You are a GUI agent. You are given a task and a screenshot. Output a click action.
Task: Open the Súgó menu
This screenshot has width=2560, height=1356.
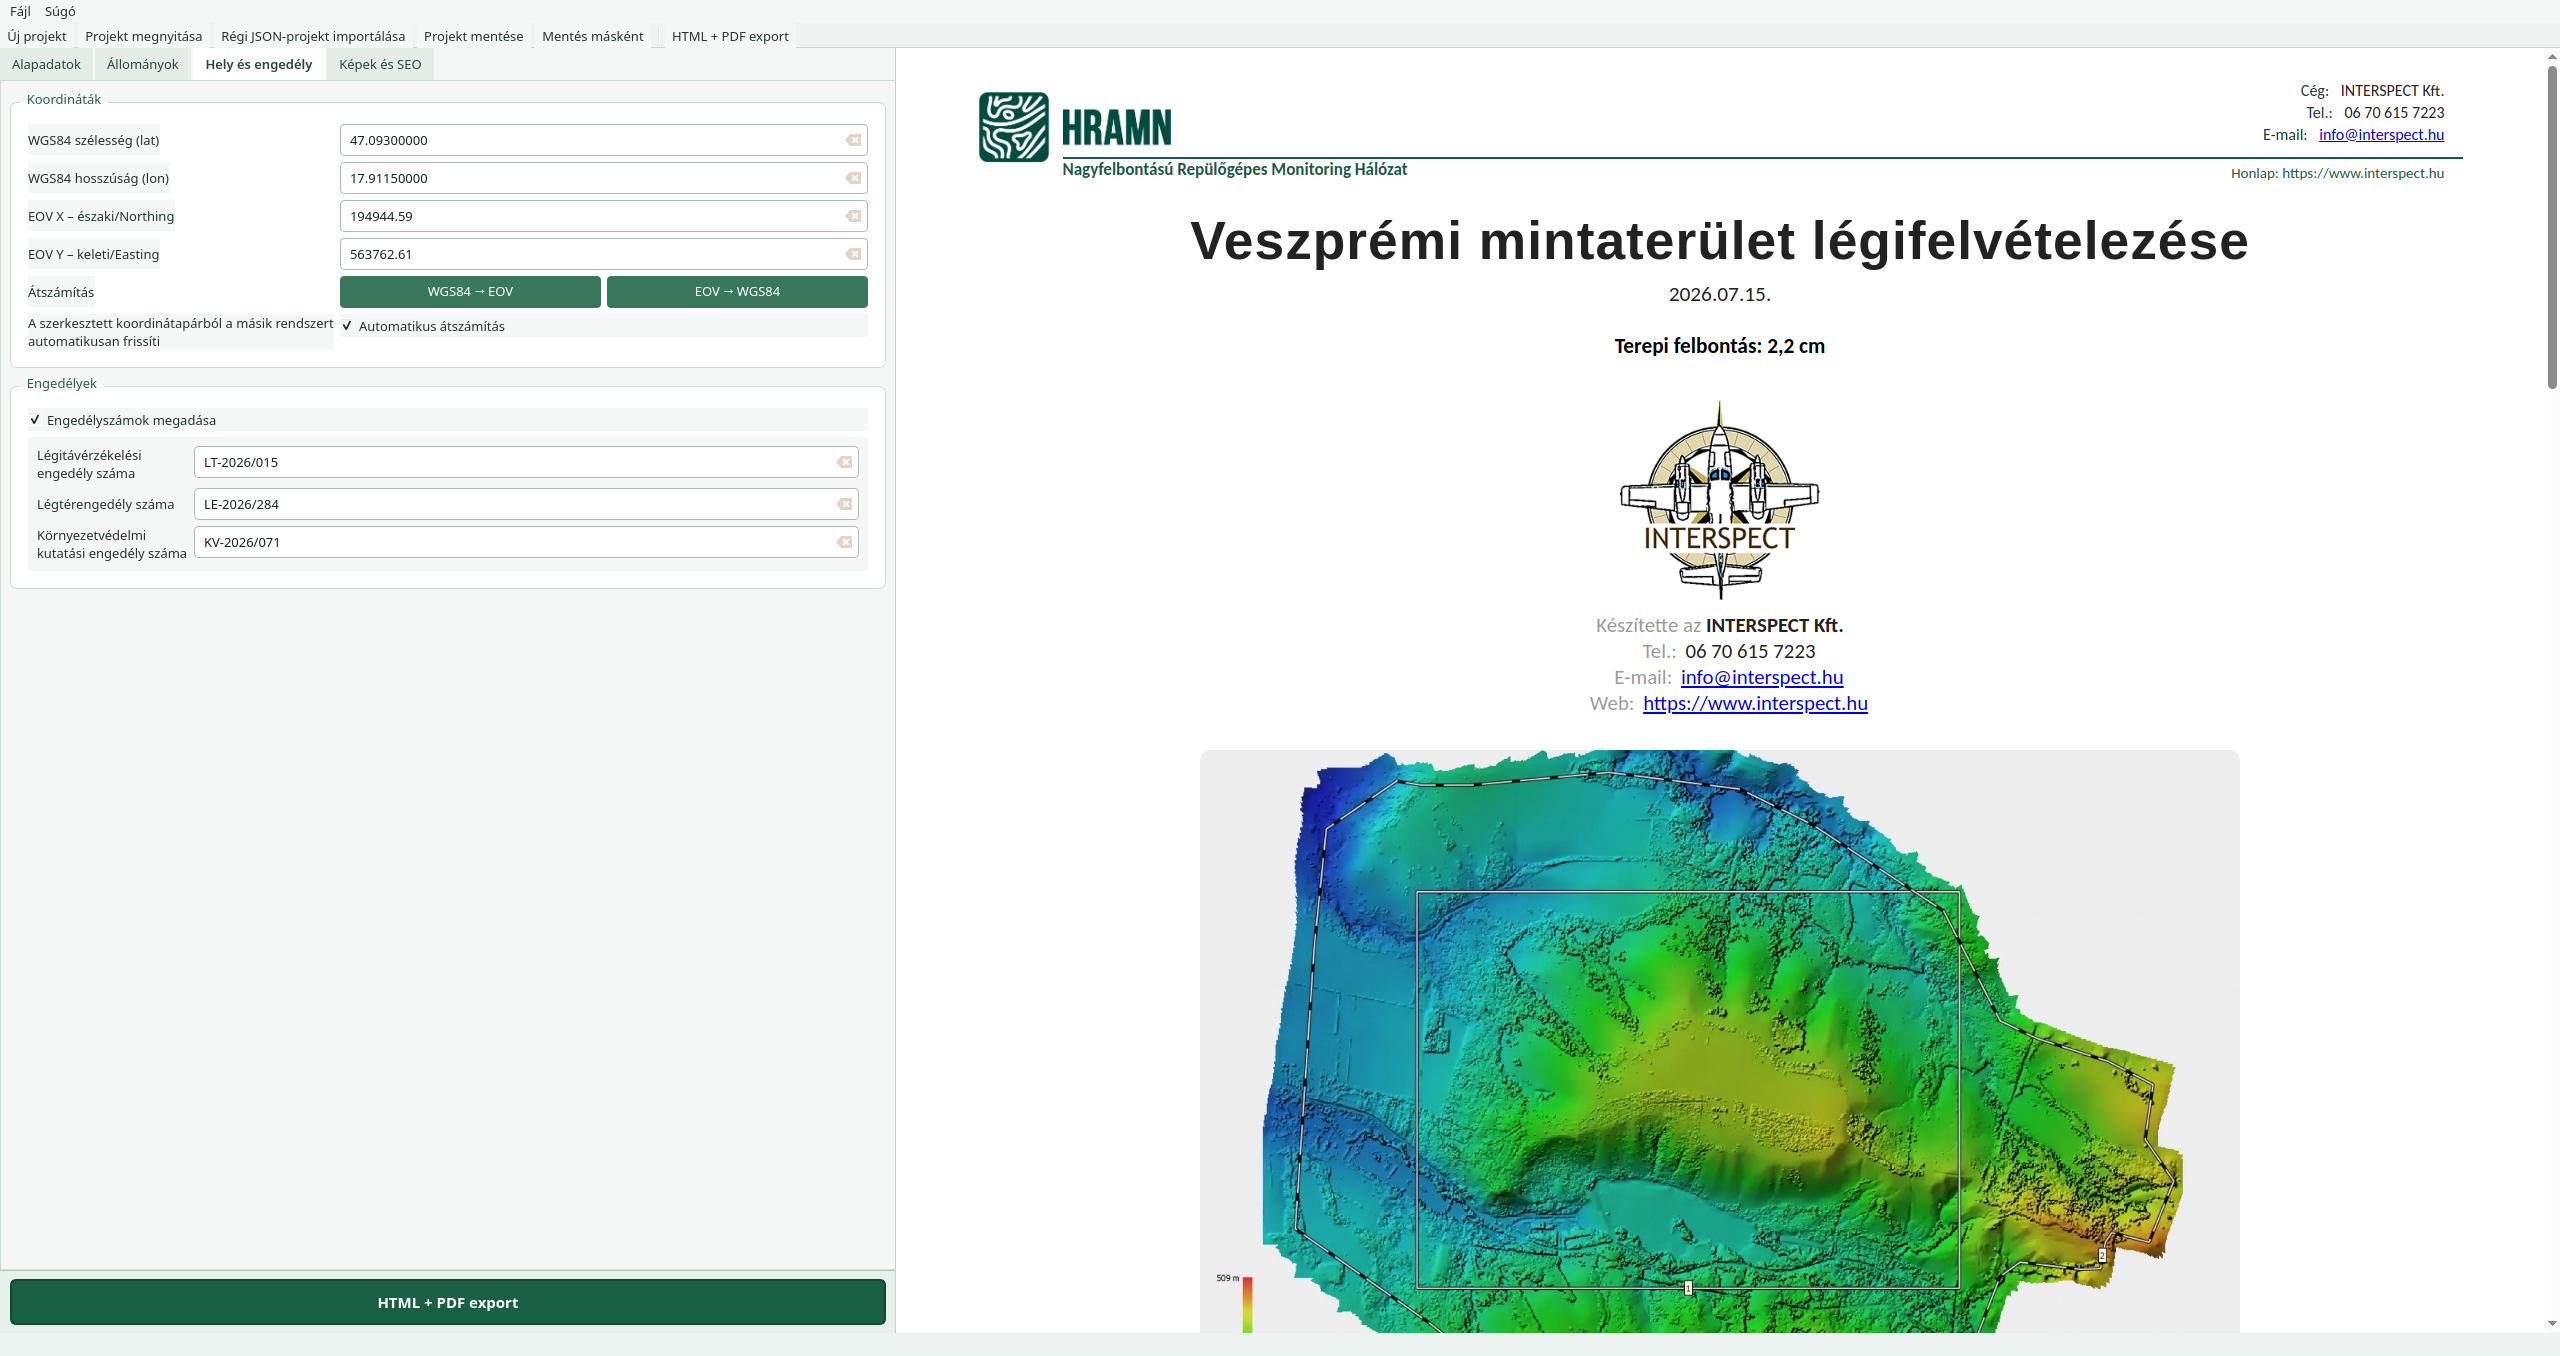pos(60,11)
